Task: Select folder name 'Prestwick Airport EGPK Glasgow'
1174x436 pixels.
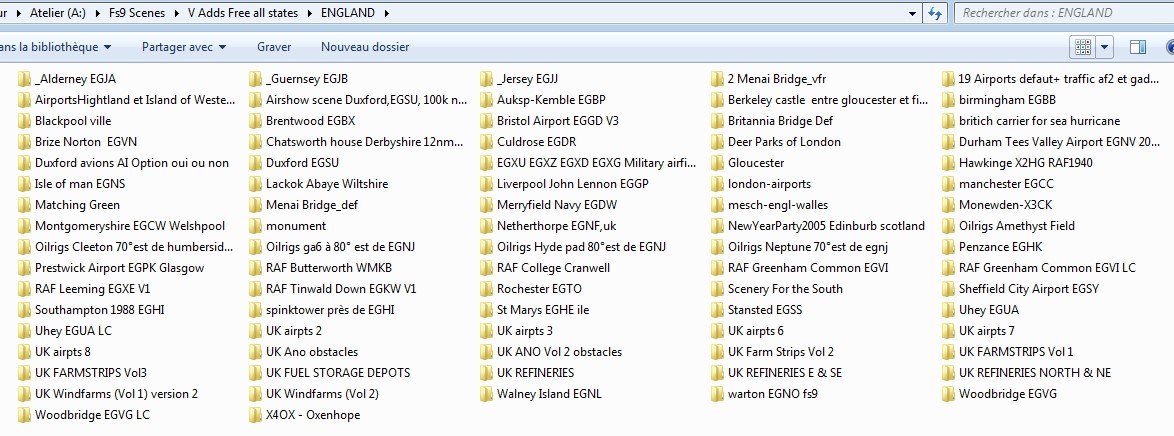Action: 119,267
